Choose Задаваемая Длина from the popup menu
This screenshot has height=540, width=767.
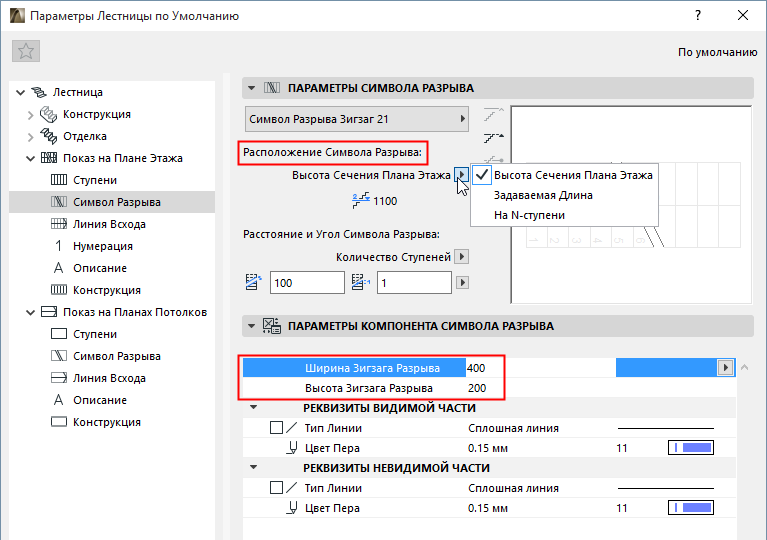coord(543,195)
